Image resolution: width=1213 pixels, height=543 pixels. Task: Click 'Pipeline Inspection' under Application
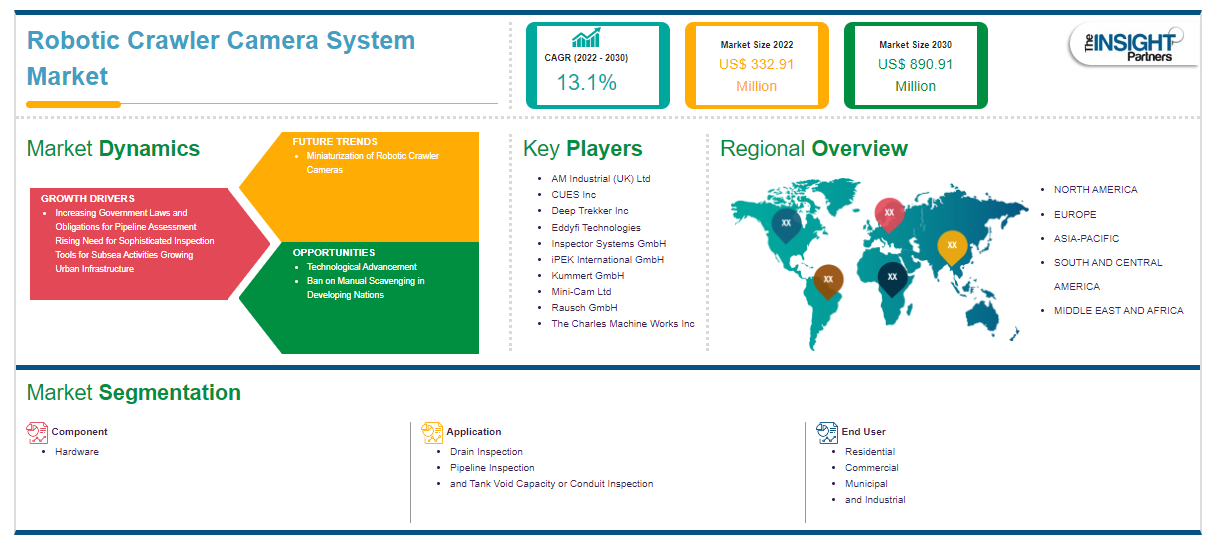492,468
